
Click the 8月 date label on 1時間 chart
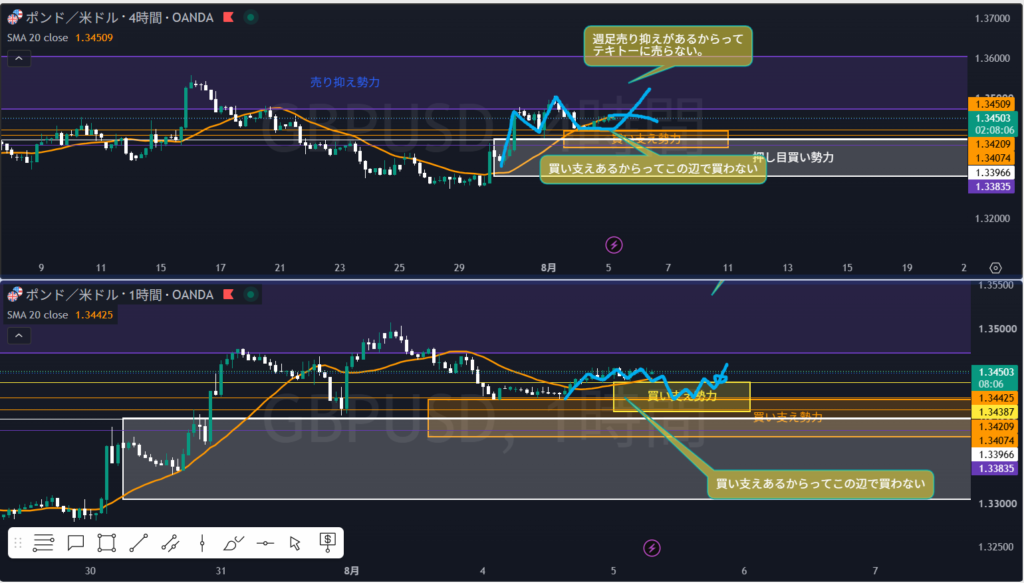[351, 571]
